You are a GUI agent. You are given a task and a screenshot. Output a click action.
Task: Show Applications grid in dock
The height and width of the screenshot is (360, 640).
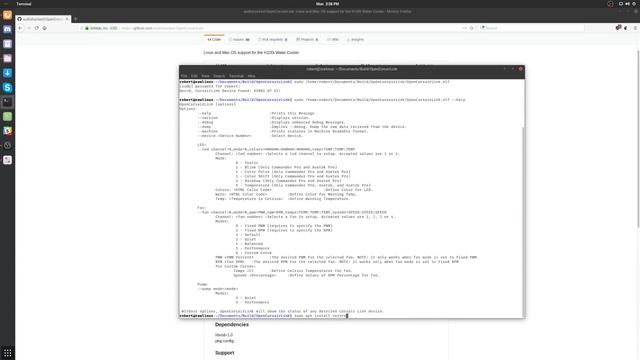click(x=7, y=353)
